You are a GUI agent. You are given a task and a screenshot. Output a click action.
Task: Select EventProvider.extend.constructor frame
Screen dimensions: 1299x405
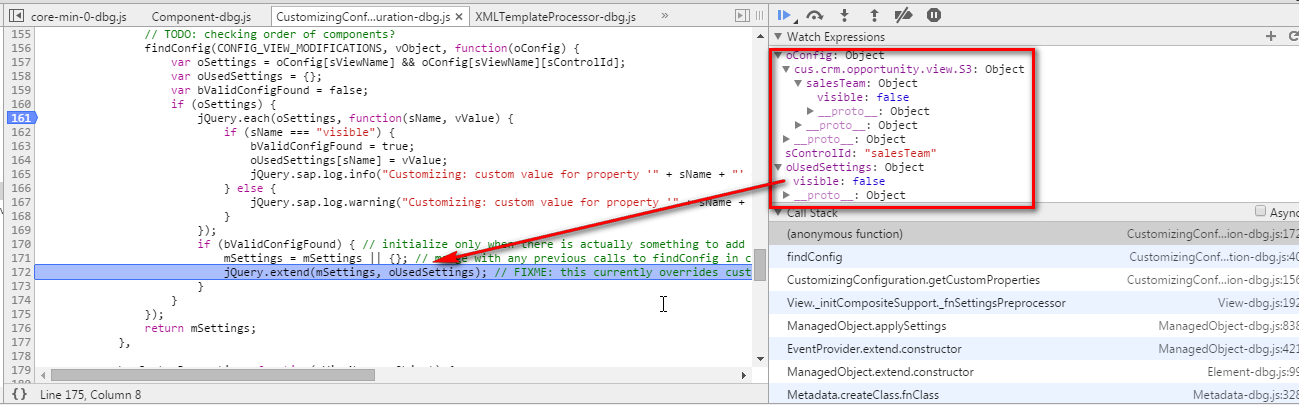tap(1034, 349)
